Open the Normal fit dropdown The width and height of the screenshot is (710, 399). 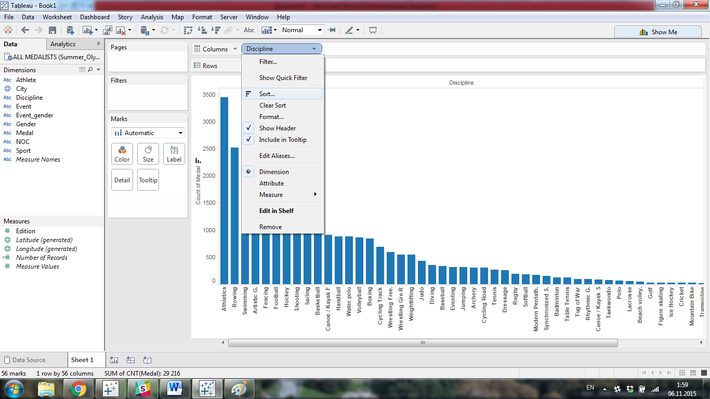pyautogui.click(x=302, y=30)
